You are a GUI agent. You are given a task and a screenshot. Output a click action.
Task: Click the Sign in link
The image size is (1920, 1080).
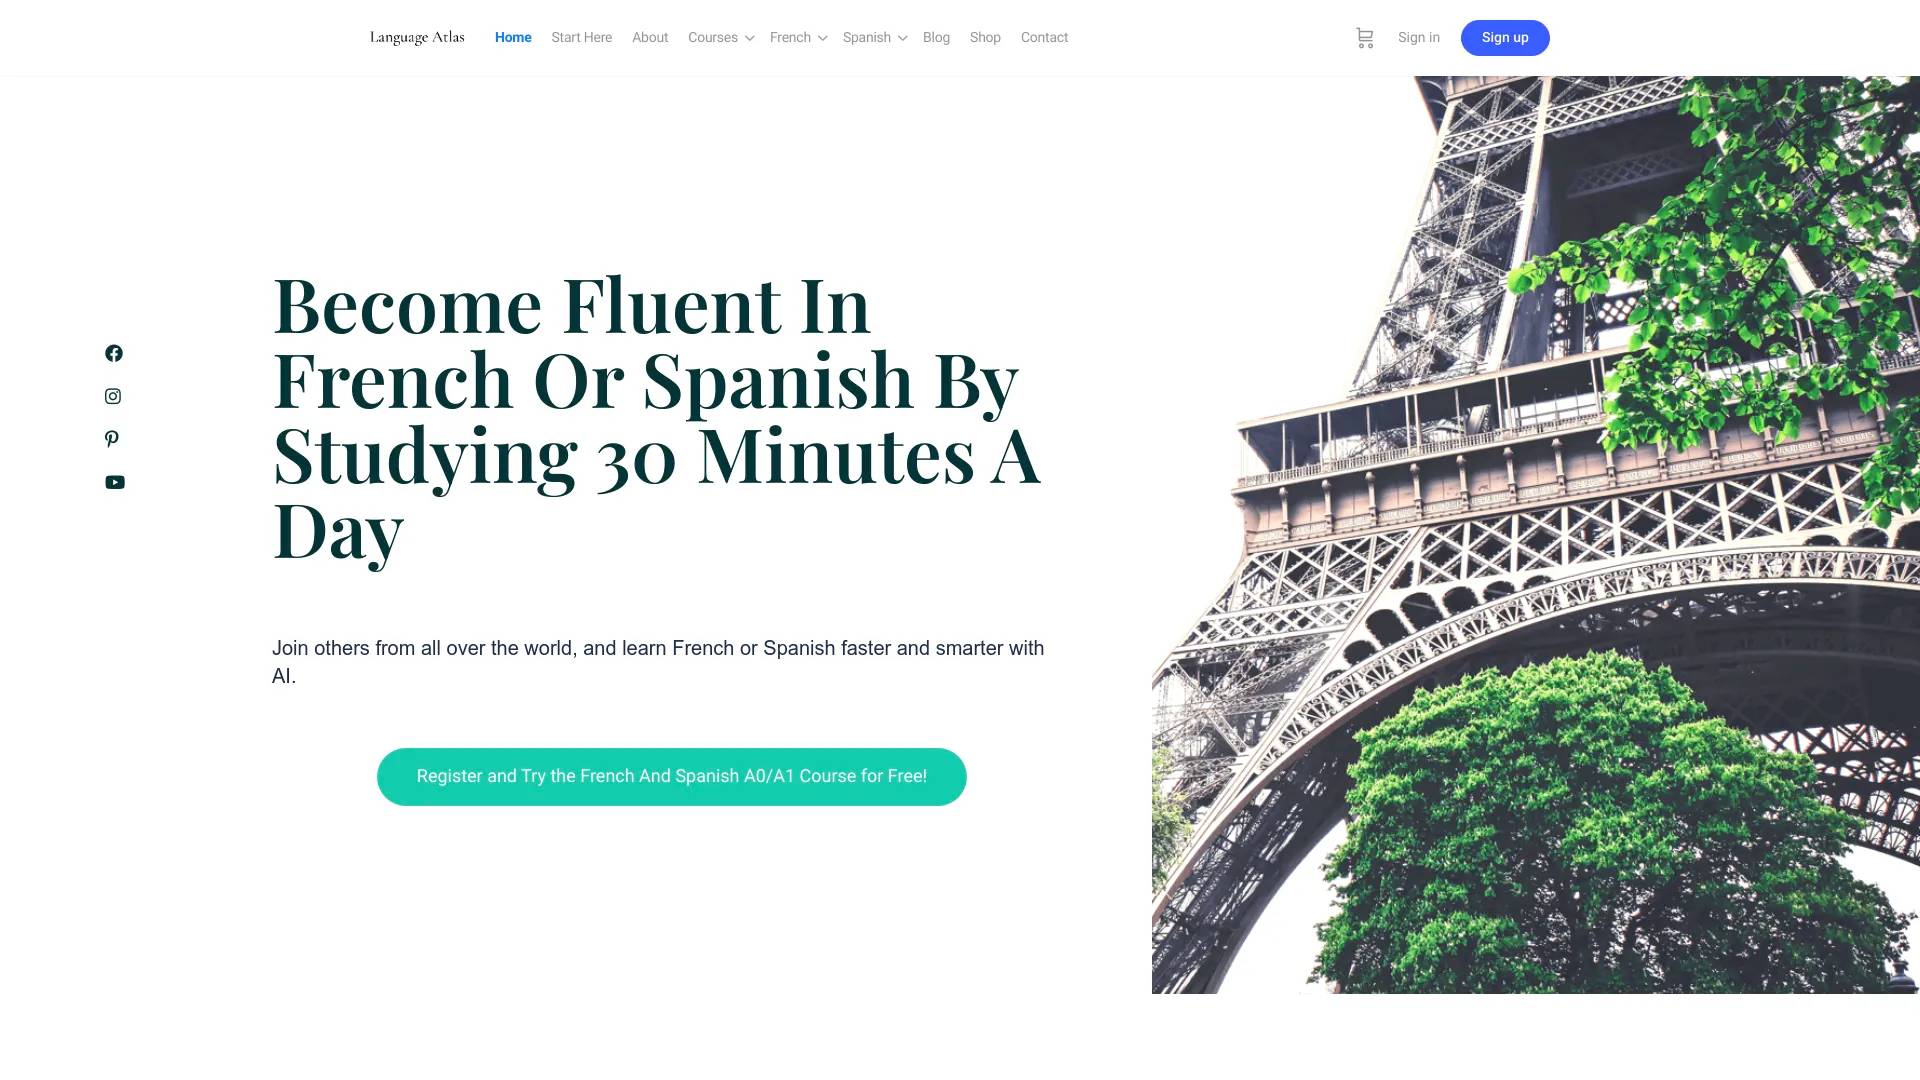coord(1419,37)
